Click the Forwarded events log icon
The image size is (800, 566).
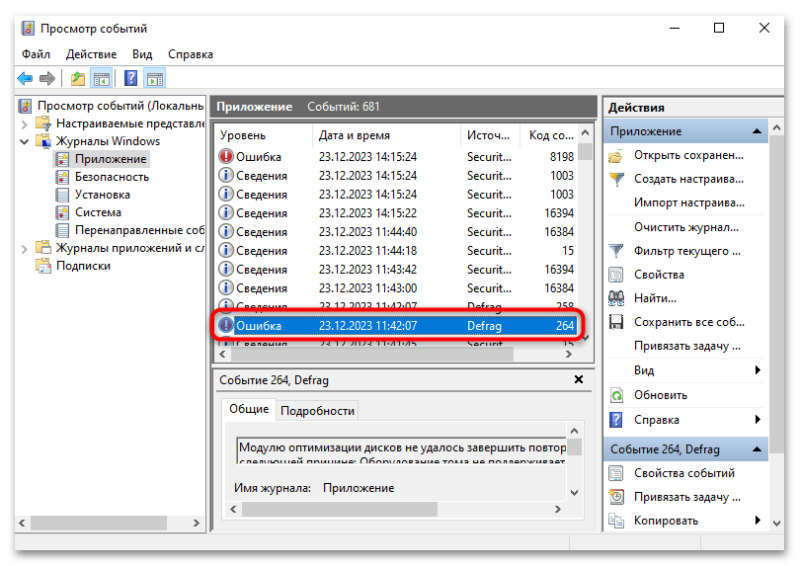pos(62,230)
